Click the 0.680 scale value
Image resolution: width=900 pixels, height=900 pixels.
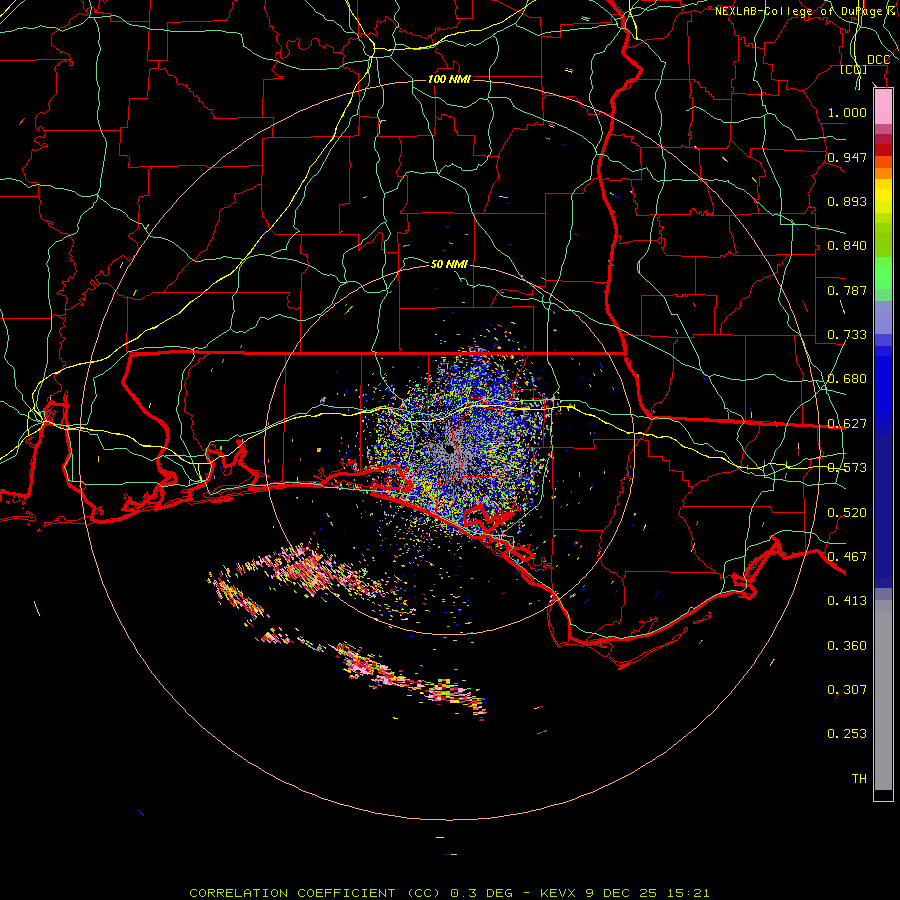click(x=847, y=379)
